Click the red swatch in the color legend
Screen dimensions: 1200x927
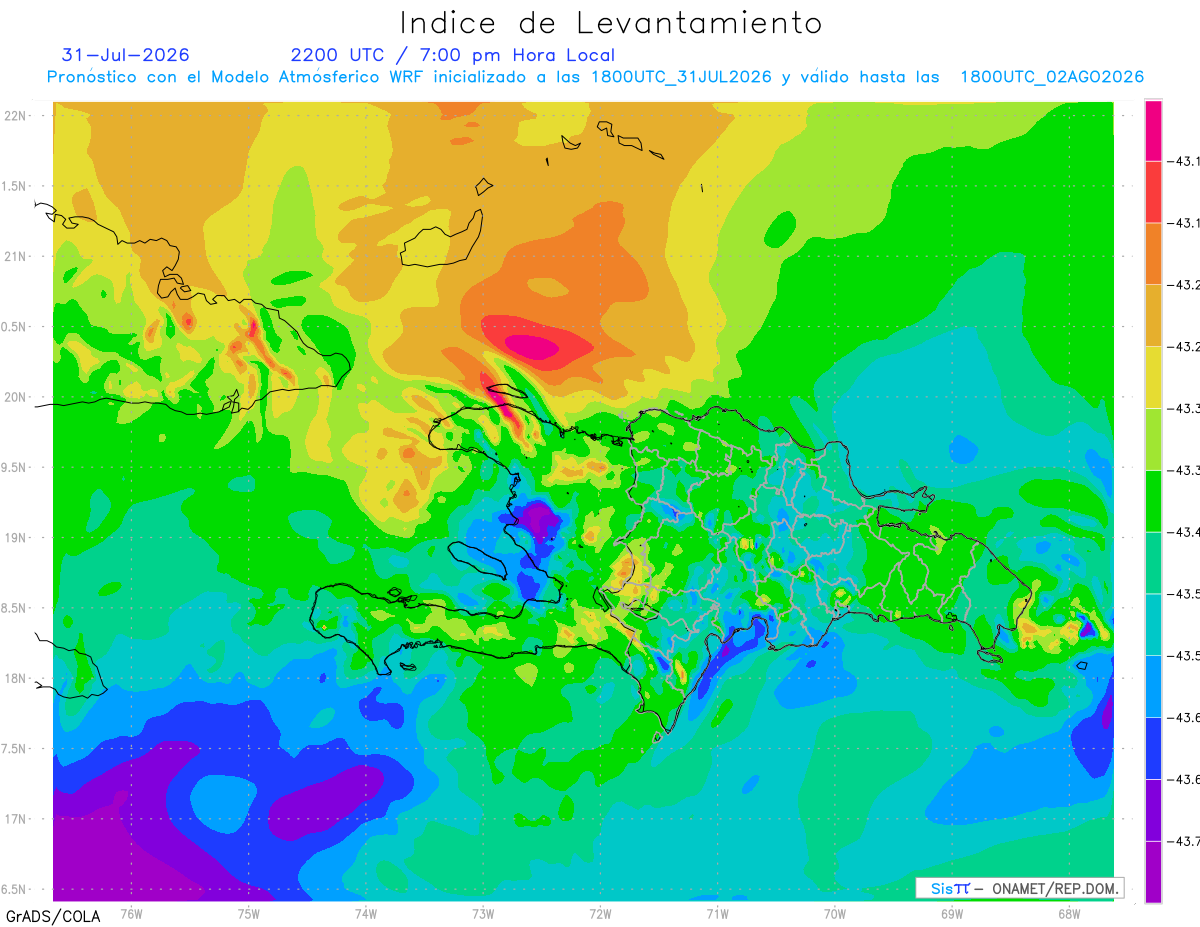(x=1153, y=192)
